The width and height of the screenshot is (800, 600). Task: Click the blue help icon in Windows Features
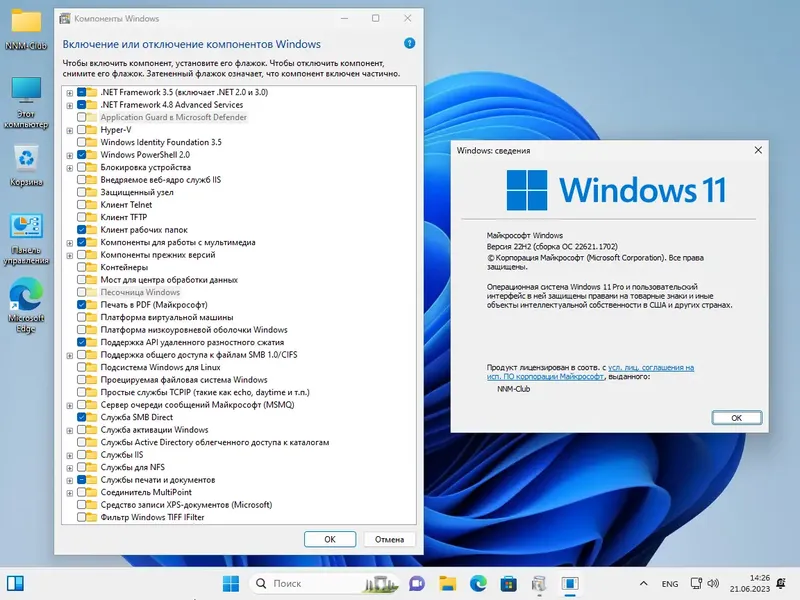pyautogui.click(x=409, y=43)
